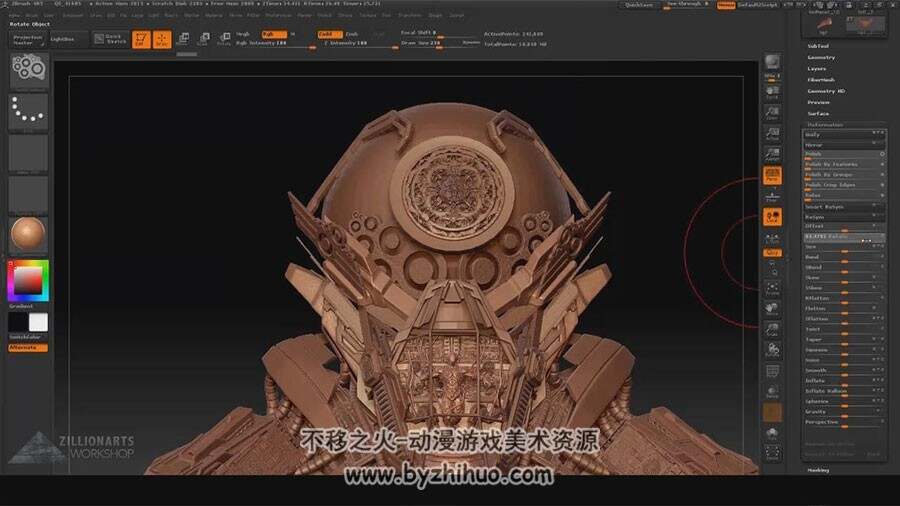The height and width of the screenshot is (506, 900).
Task: Click the Inflate deformation slider
Action: pyautogui.click(x=844, y=380)
